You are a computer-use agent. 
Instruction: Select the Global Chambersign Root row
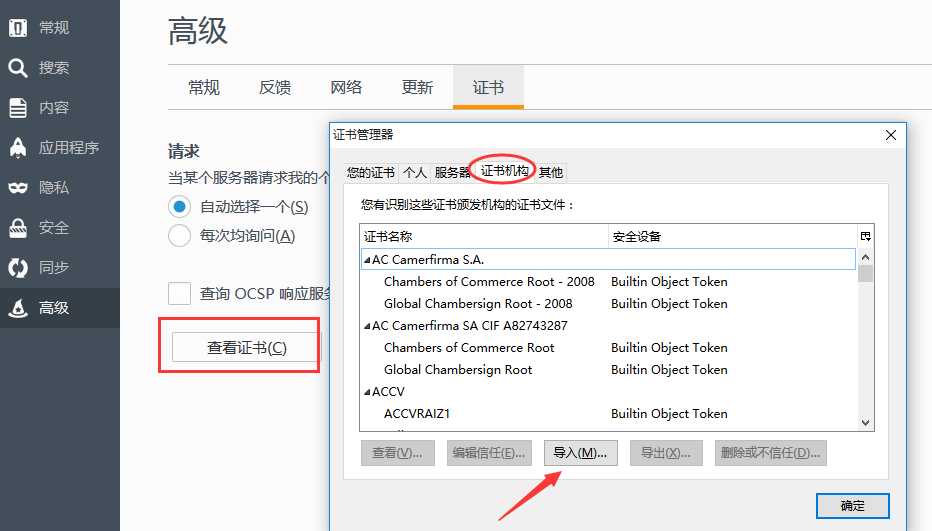tap(608, 370)
